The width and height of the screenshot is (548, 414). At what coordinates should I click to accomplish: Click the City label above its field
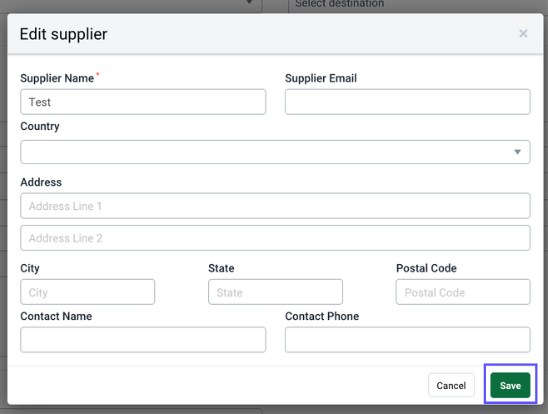(30, 268)
